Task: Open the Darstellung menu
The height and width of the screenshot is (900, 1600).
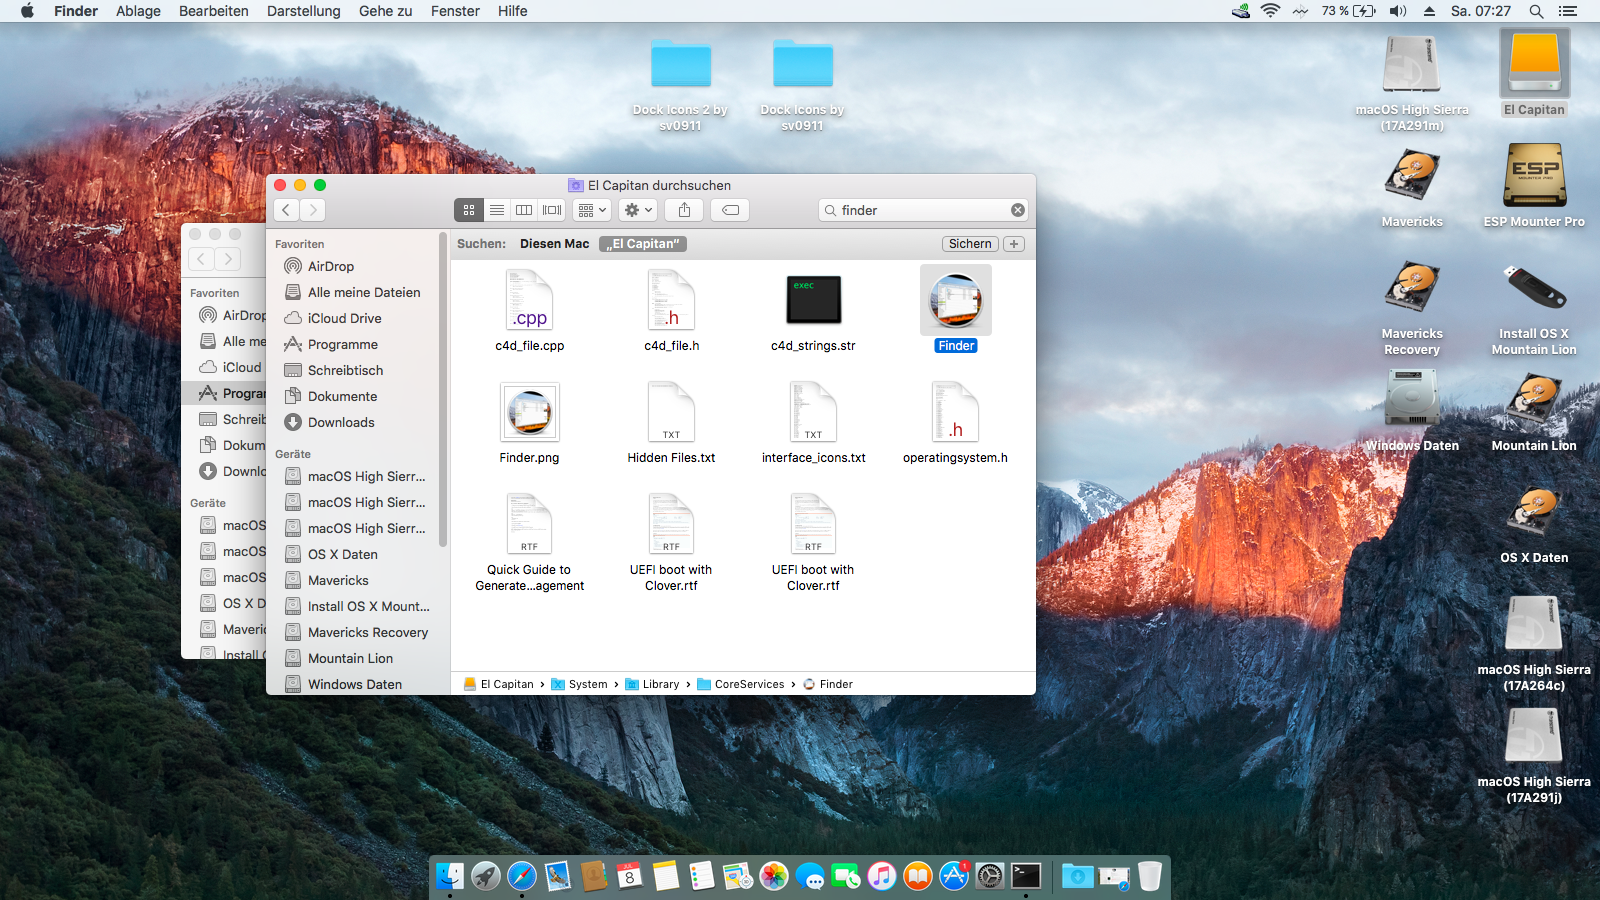Action: (303, 11)
